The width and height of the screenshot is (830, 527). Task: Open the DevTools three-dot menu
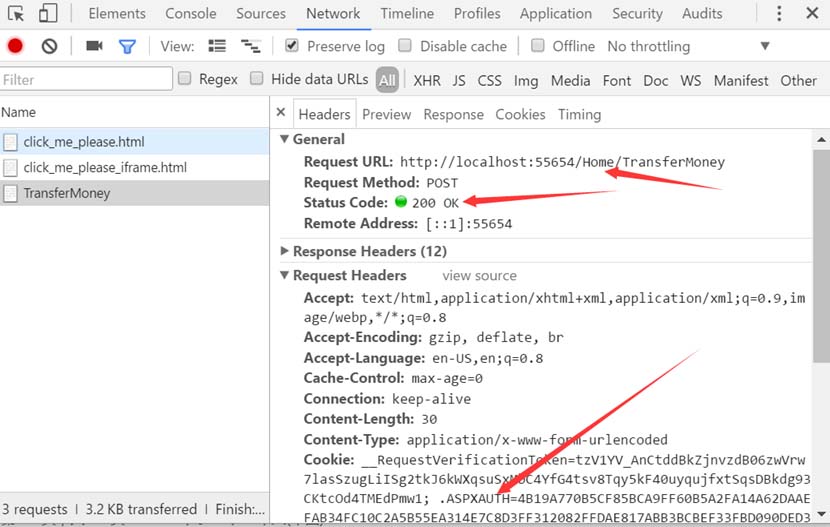779,13
